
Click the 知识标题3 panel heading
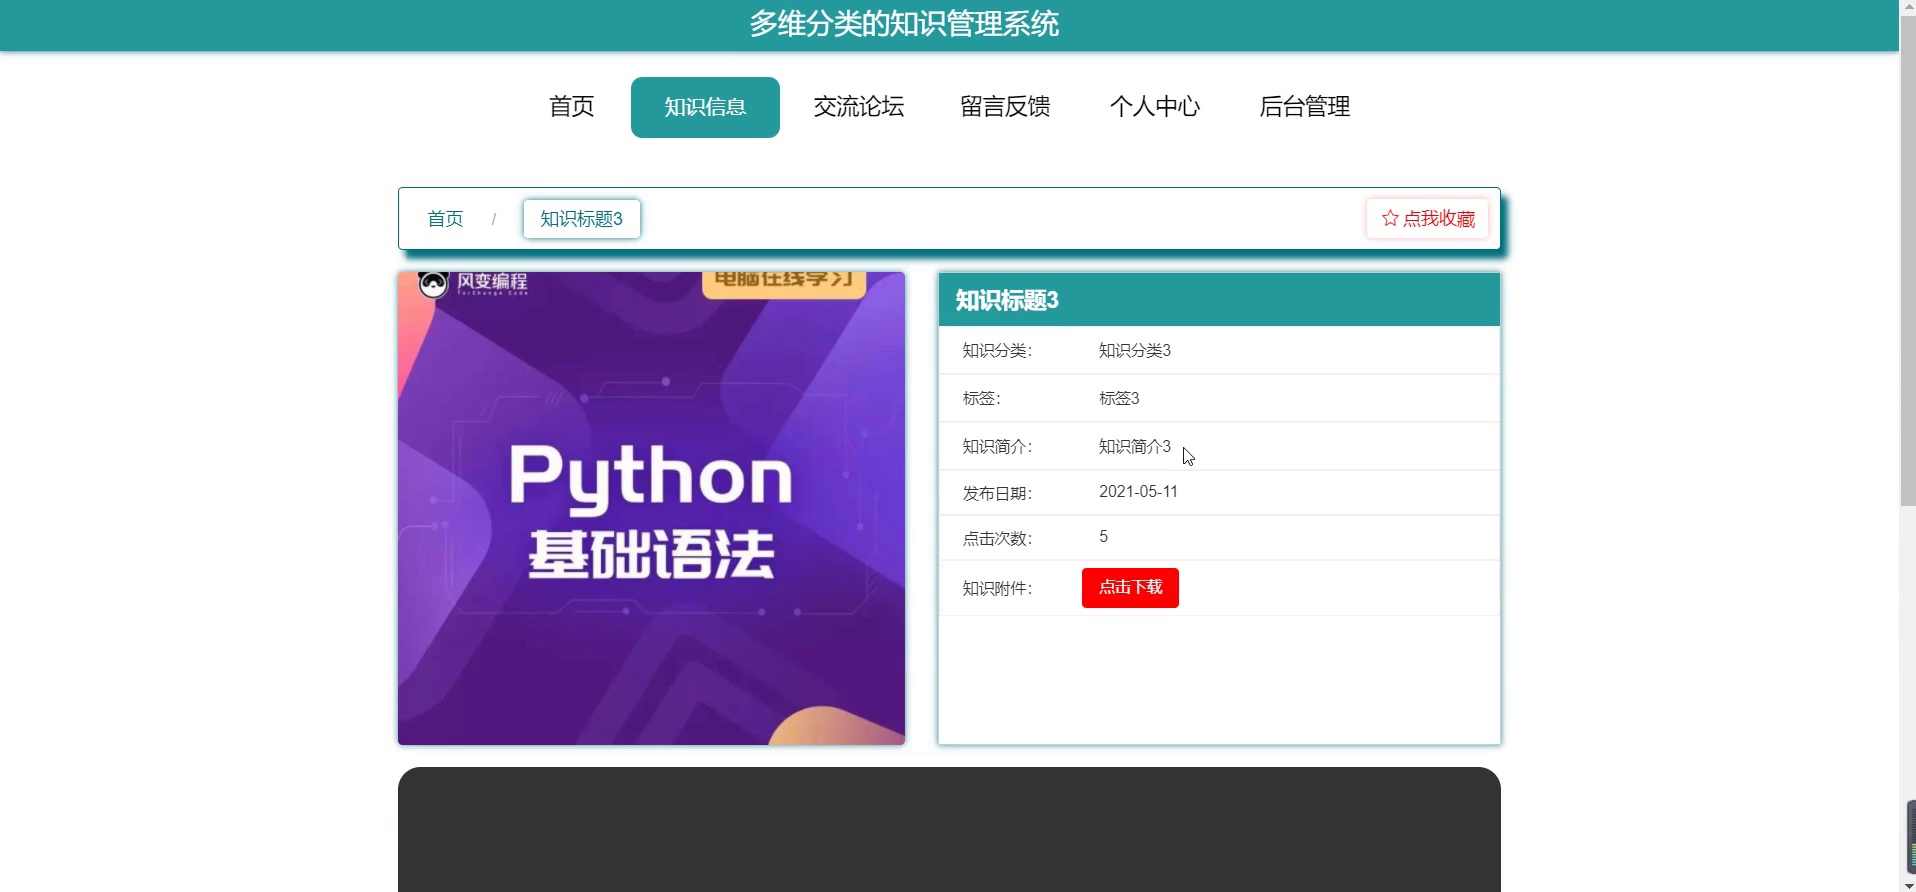point(1007,300)
